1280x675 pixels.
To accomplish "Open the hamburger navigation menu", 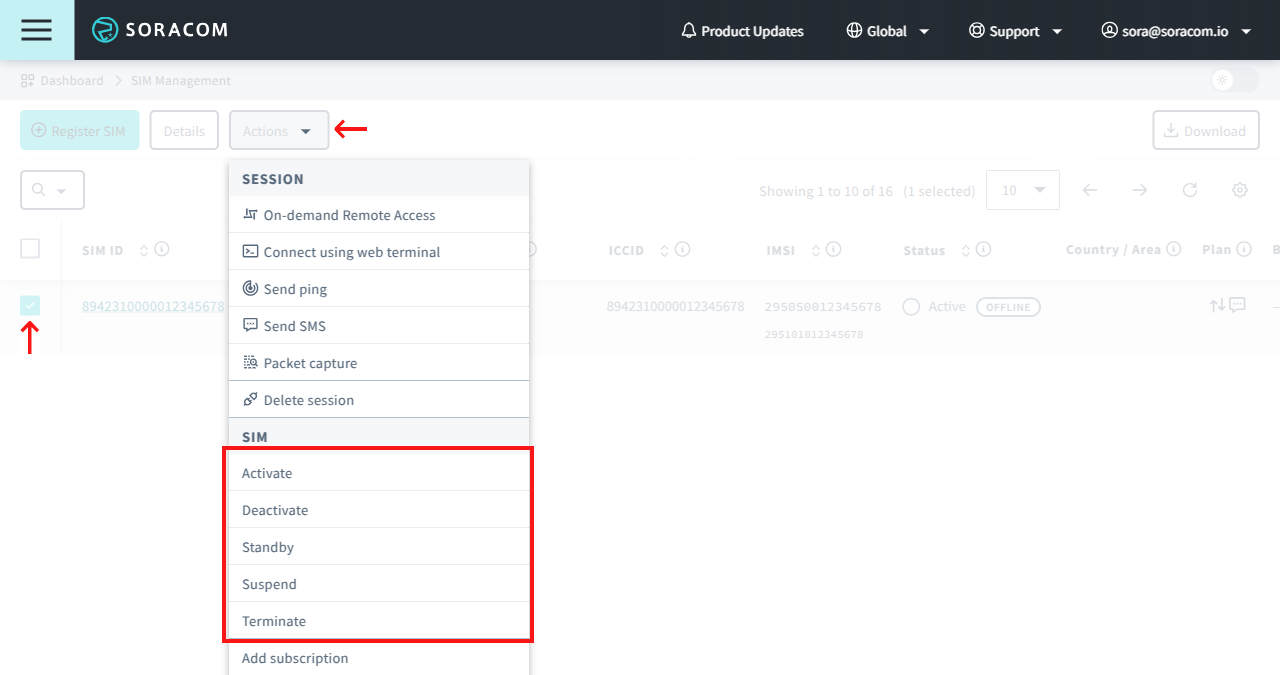I will [x=36, y=30].
